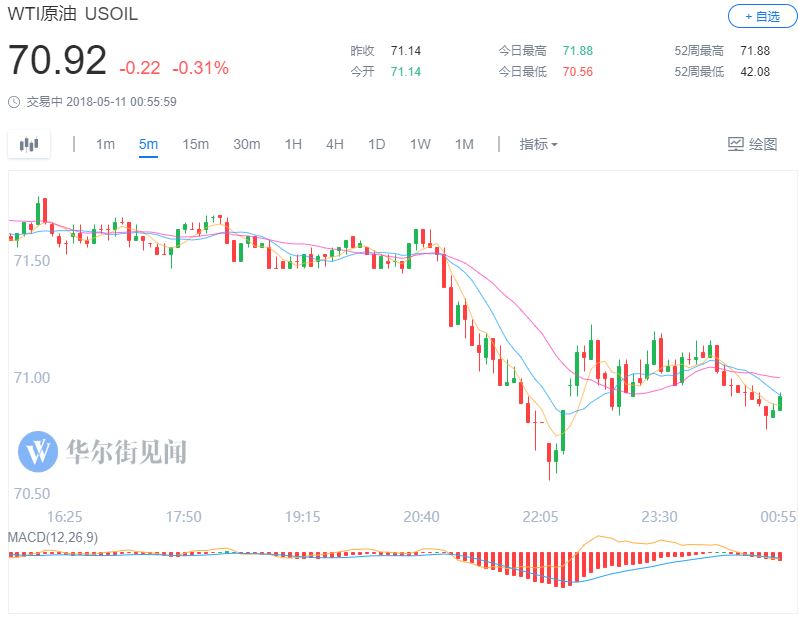Open the 绘图 drawing tools
Image resolution: width=798 pixels, height=622 pixels.
coord(752,145)
